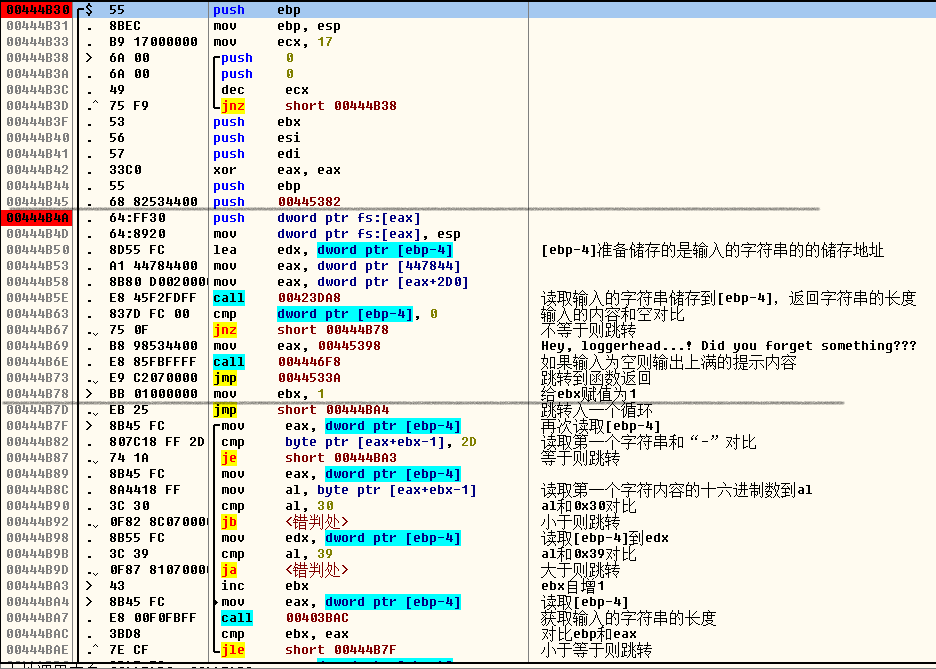
Task: Select breakpoint address 00444B4A
Action: tap(38, 218)
